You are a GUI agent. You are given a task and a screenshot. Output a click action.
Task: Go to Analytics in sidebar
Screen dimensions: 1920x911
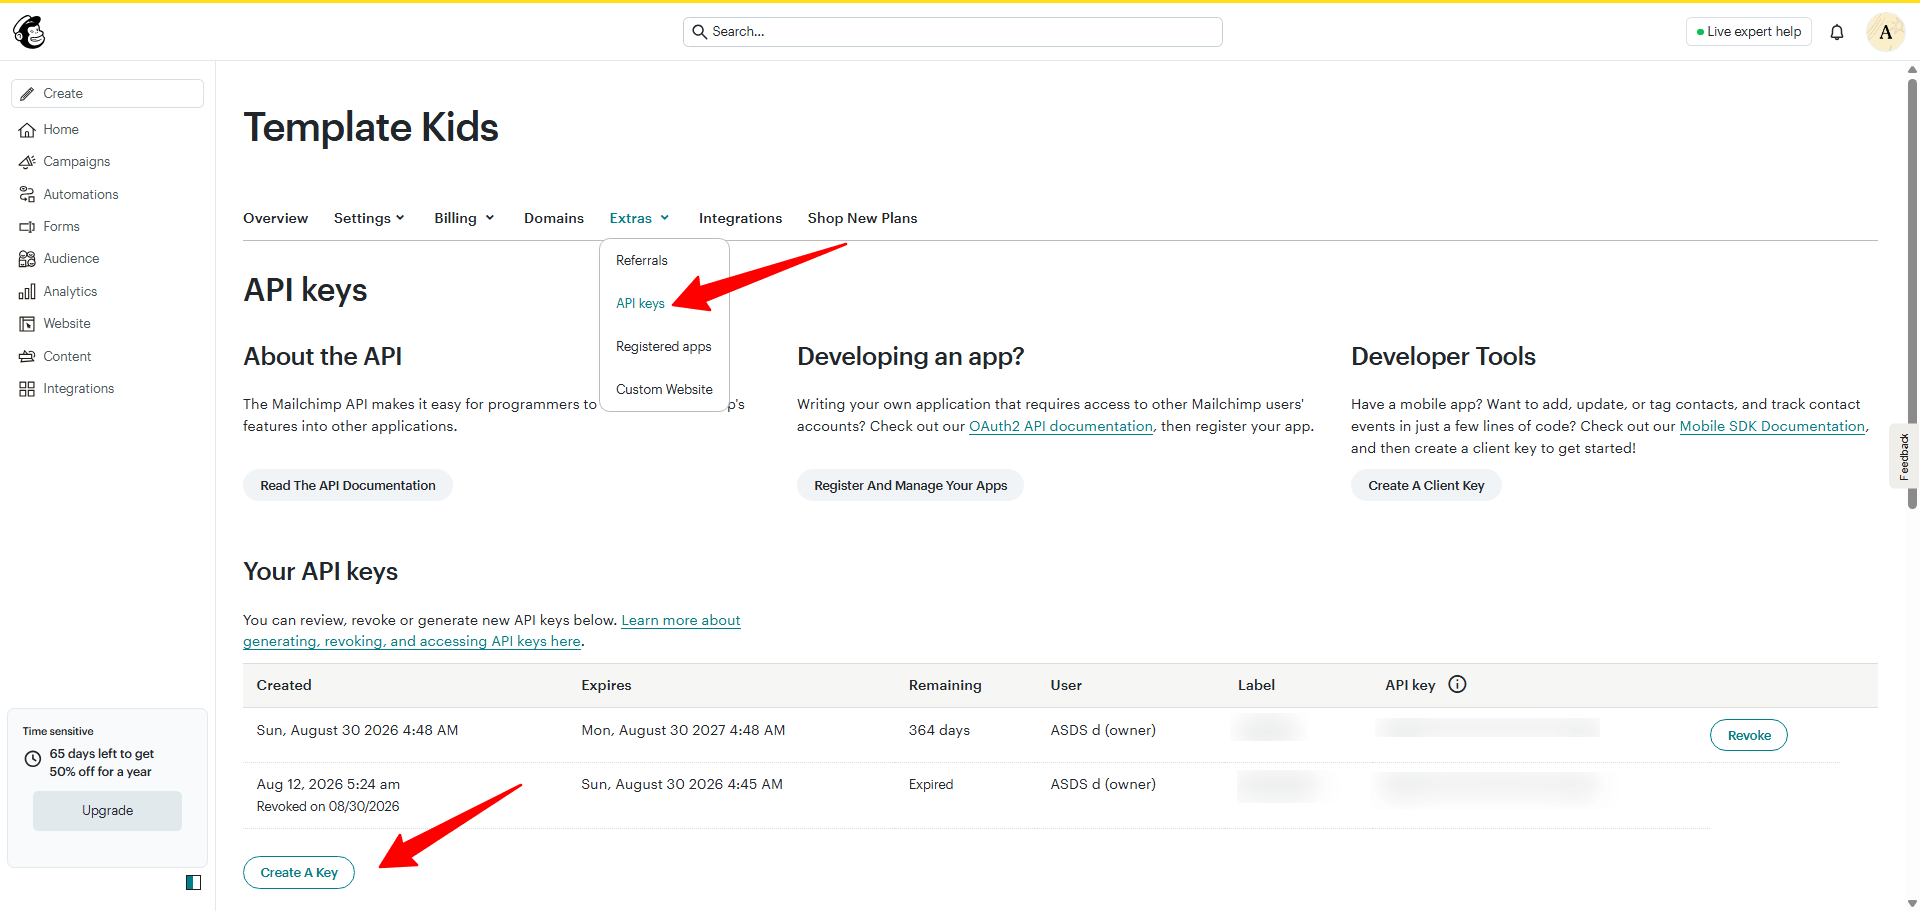(70, 292)
